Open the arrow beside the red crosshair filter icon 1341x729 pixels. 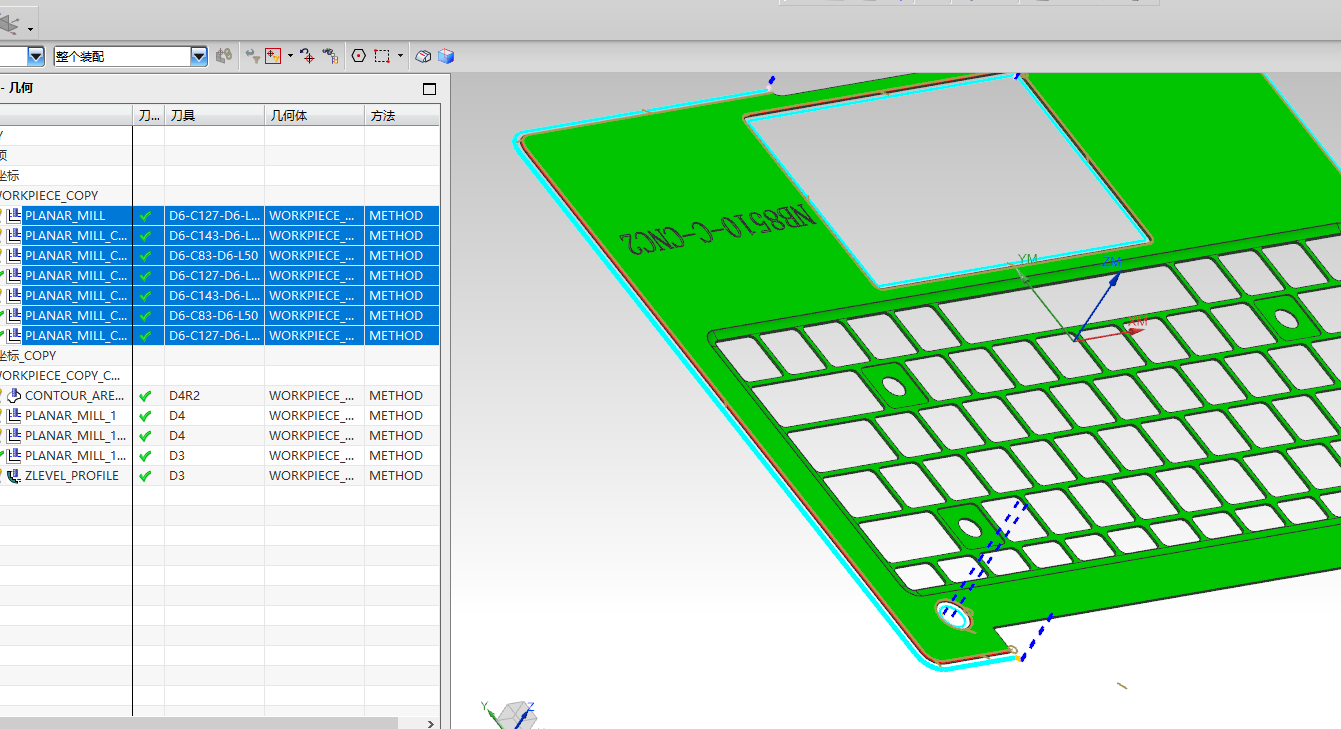tap(290, 57)
